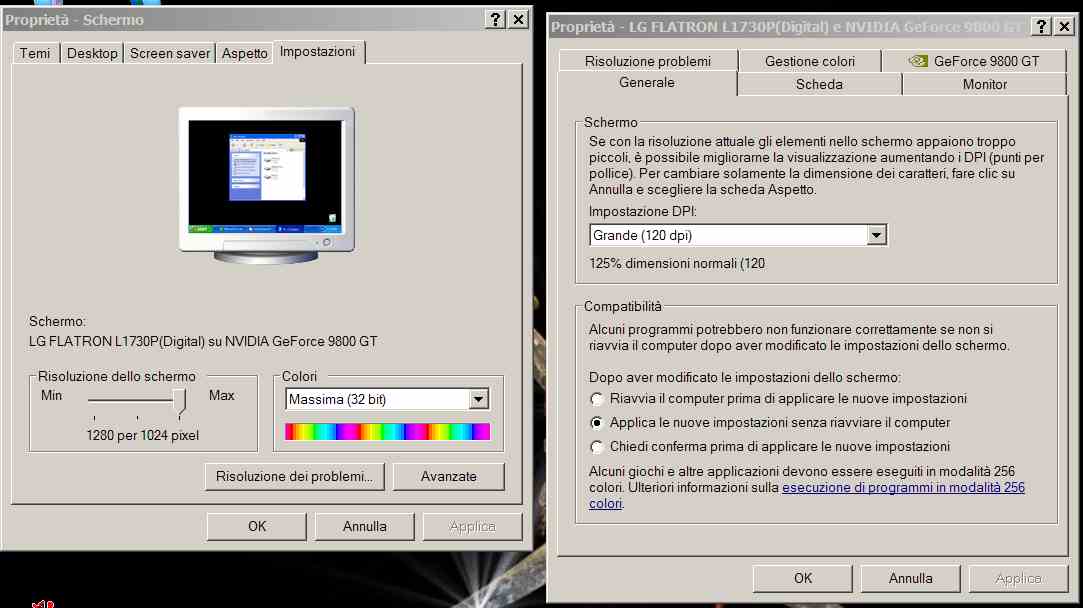
Task: Select the Generale tab
Action: click(x=647, y=83)
